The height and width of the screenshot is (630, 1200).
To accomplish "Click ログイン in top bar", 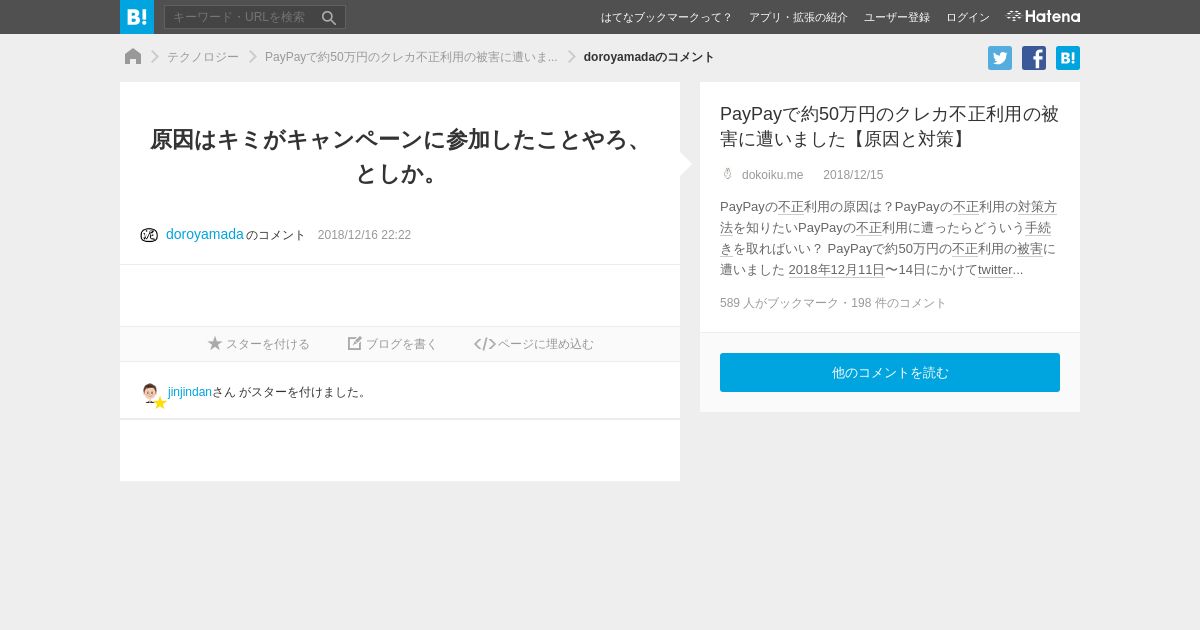I will (x=968, y=17).
